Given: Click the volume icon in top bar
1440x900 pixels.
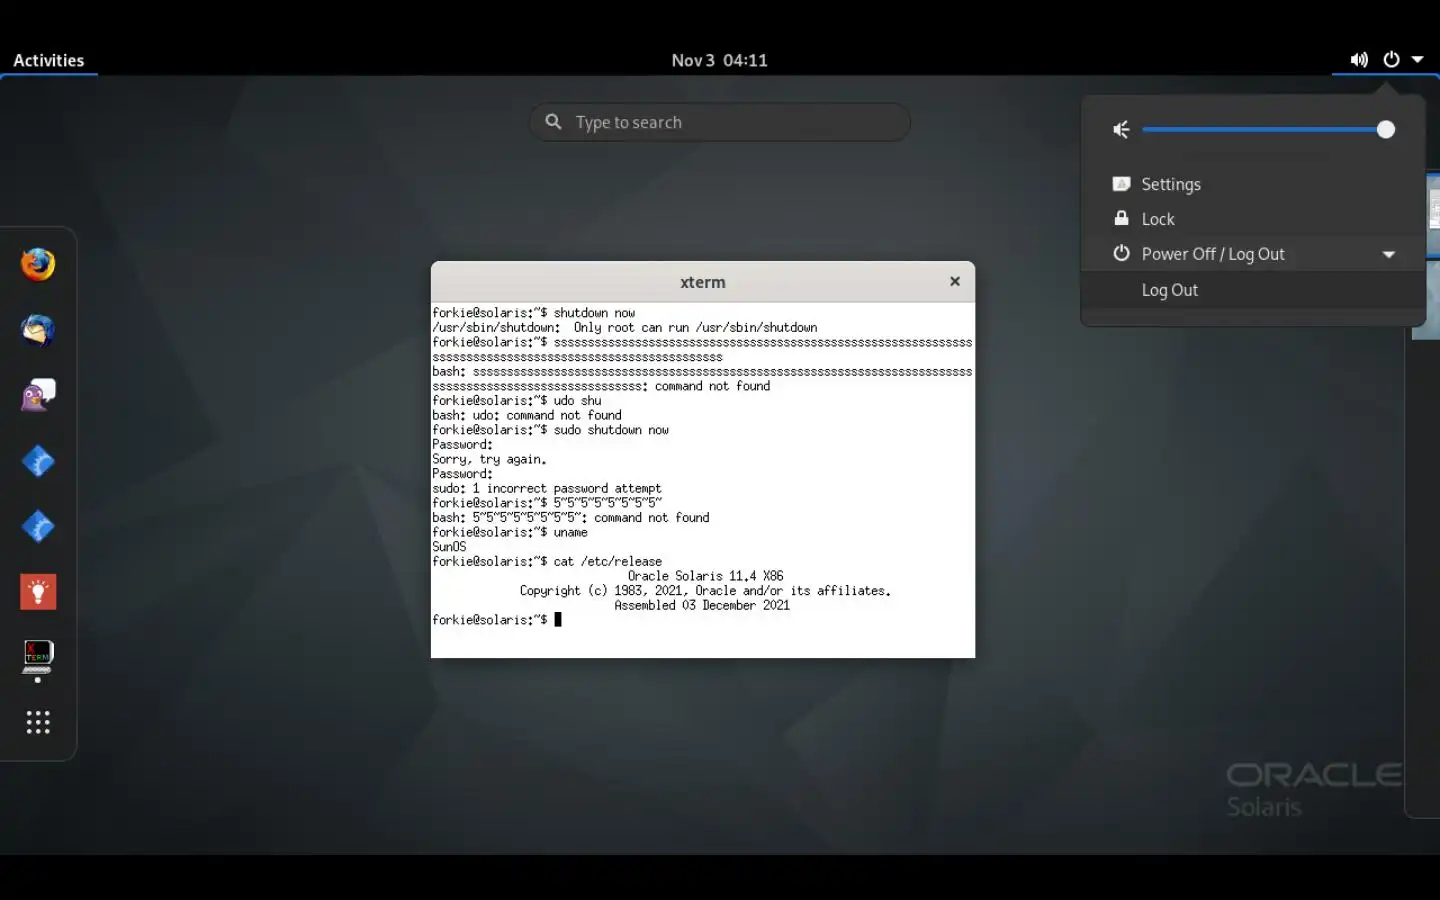Looking at the screenshot, I should point(1359,60).
